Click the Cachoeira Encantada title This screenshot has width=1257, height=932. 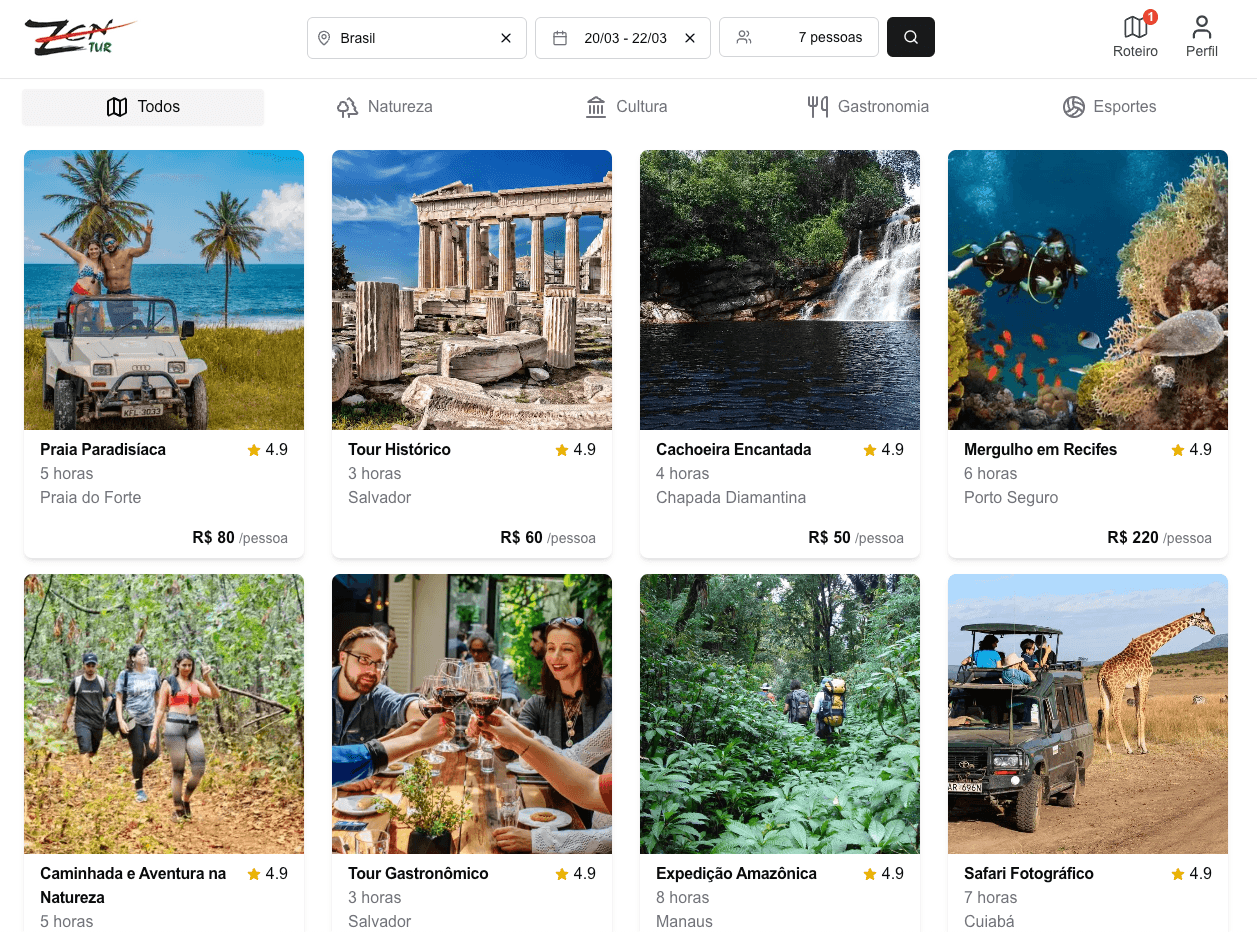[733, 450]
